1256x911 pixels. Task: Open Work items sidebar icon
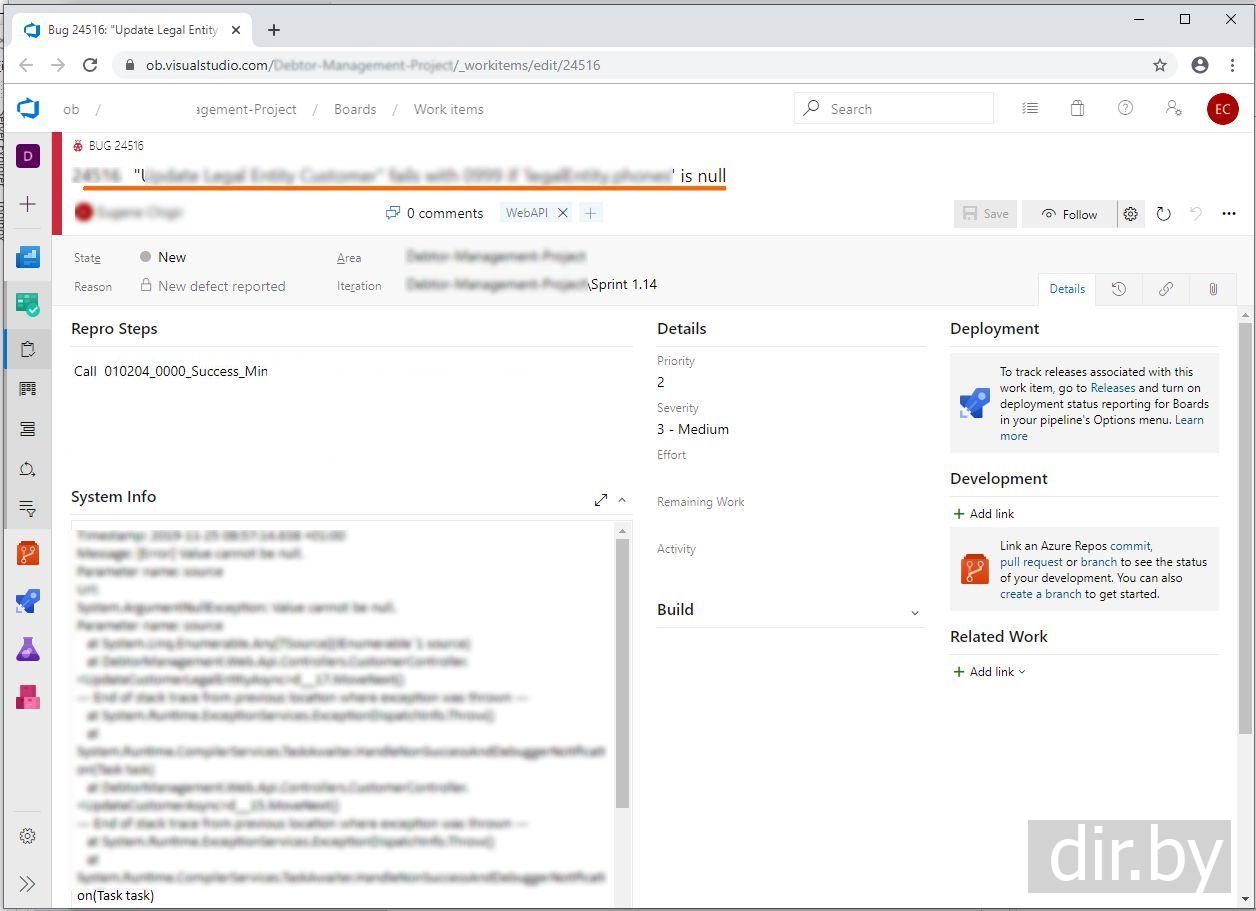tap(28, 349)
